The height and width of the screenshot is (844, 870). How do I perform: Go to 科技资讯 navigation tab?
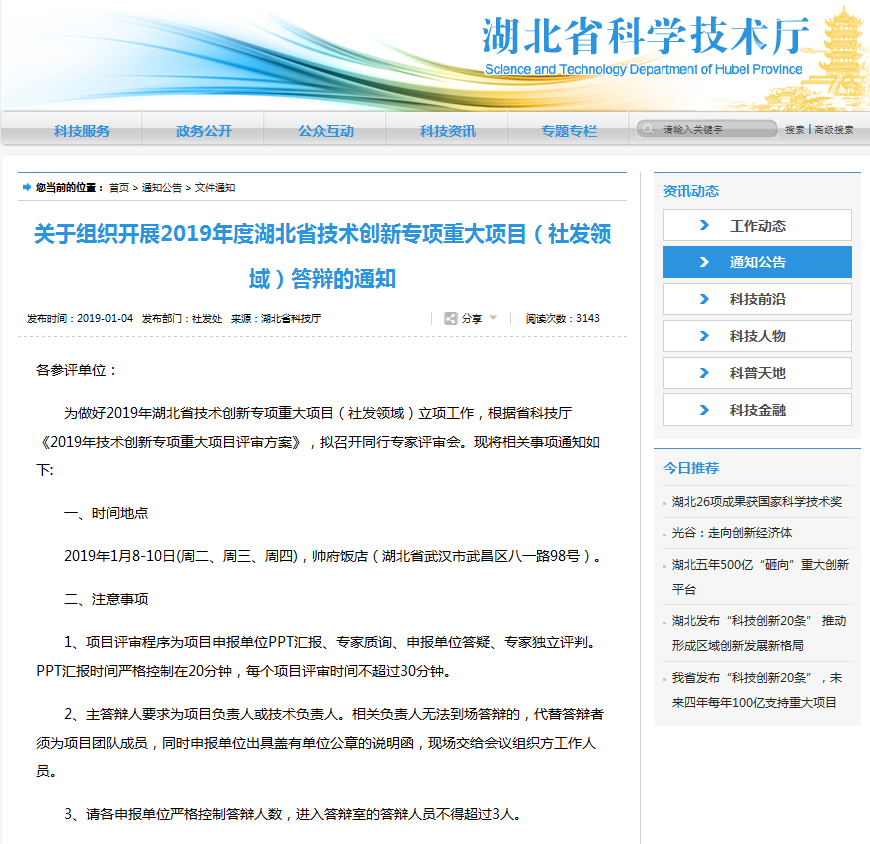click(448, 131)
